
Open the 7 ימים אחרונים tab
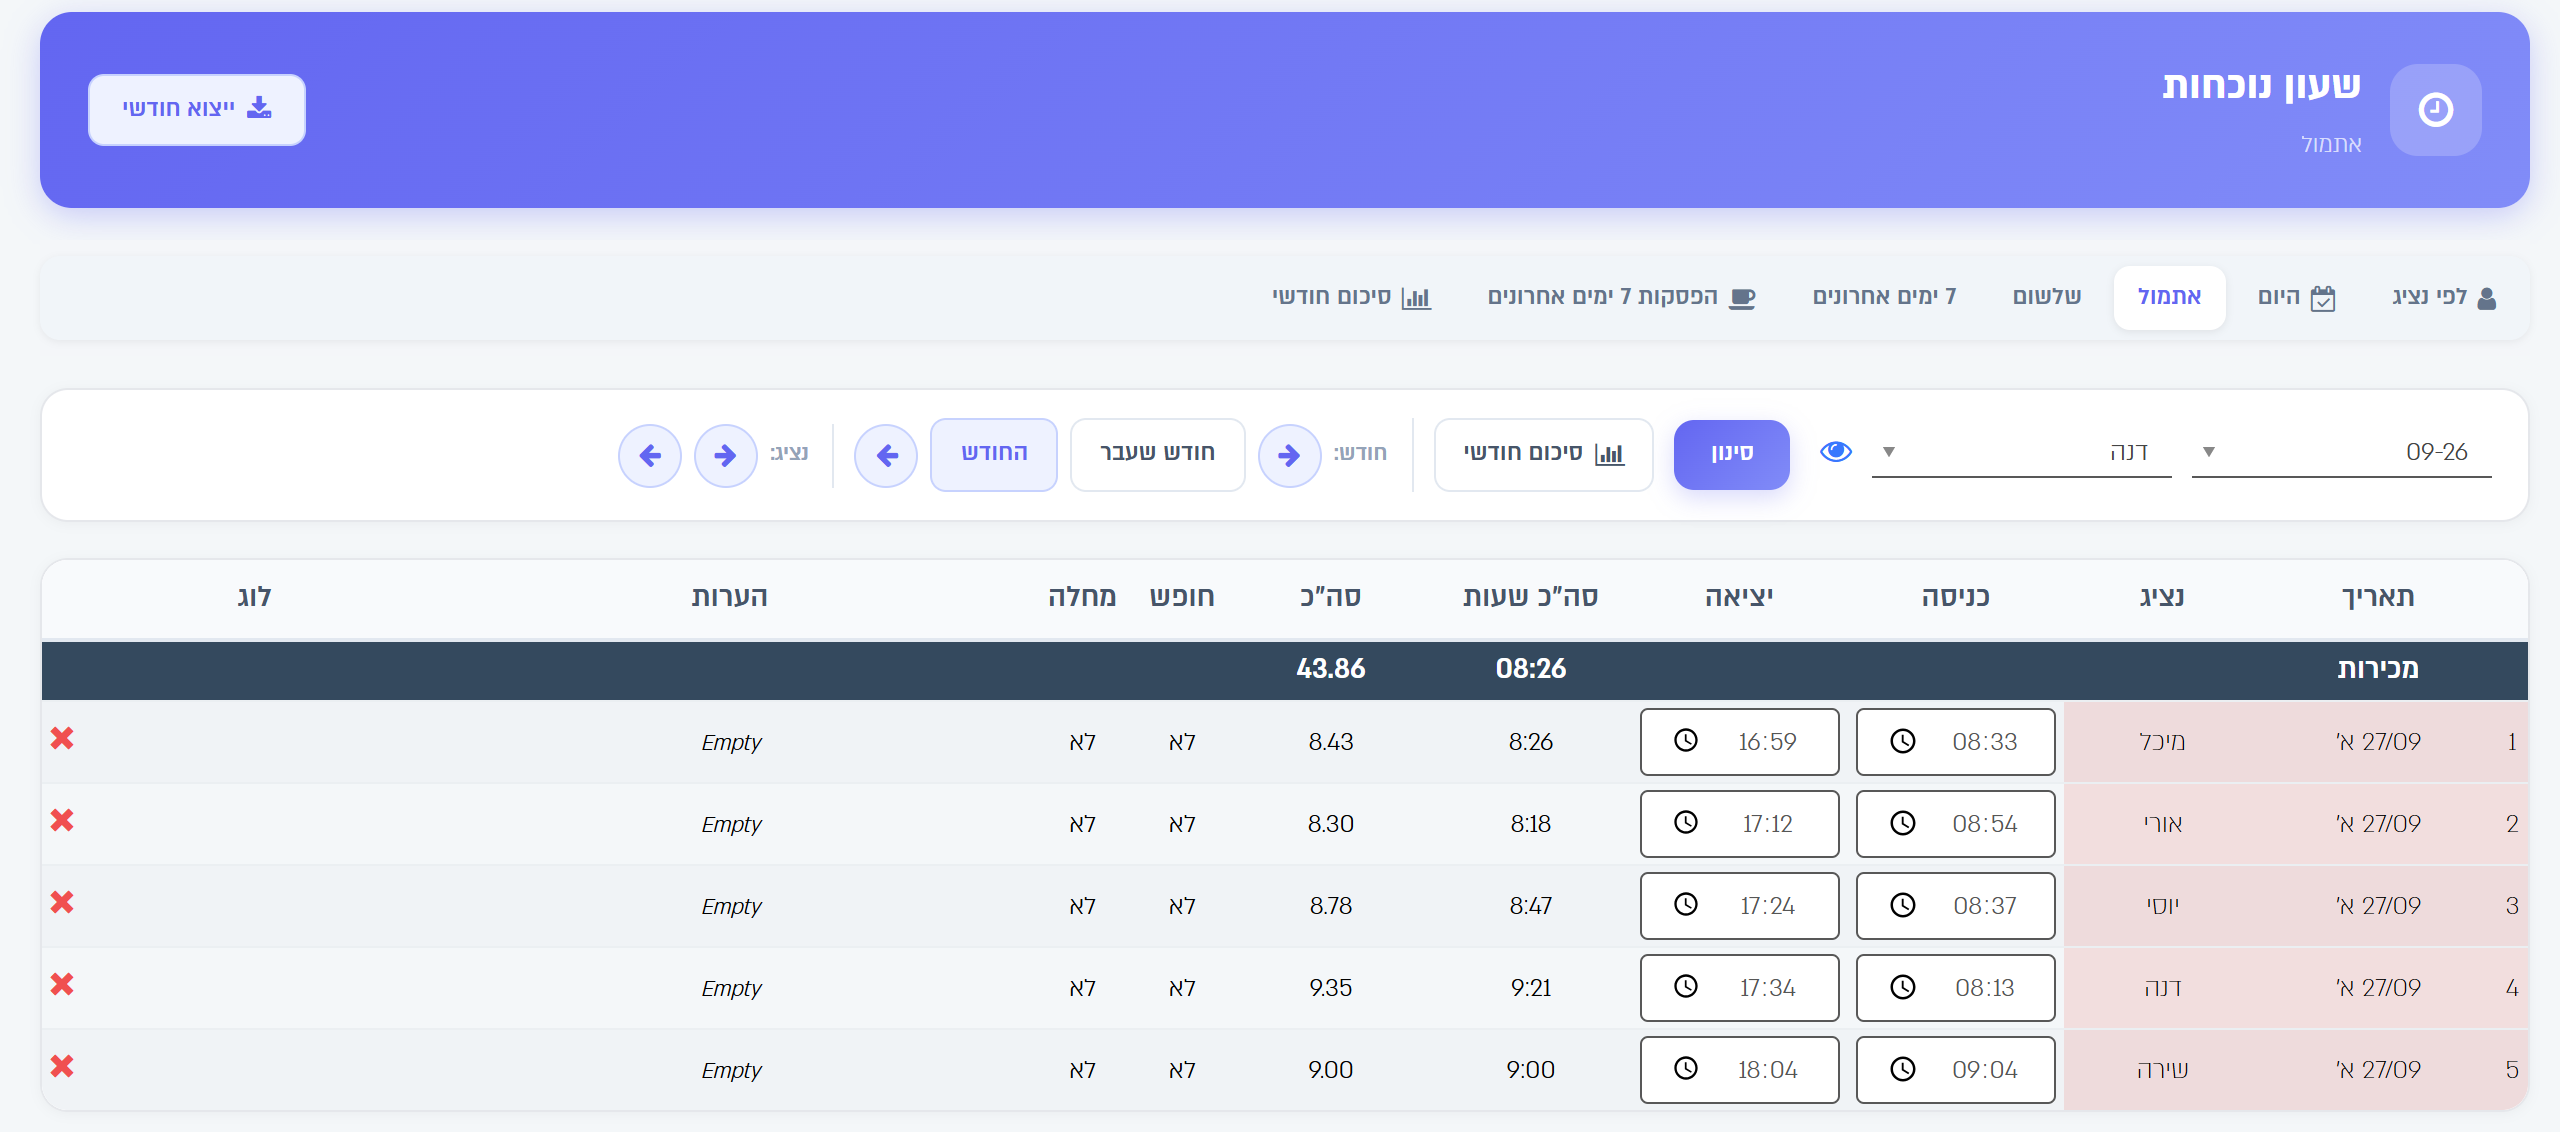pos(1884,297)
